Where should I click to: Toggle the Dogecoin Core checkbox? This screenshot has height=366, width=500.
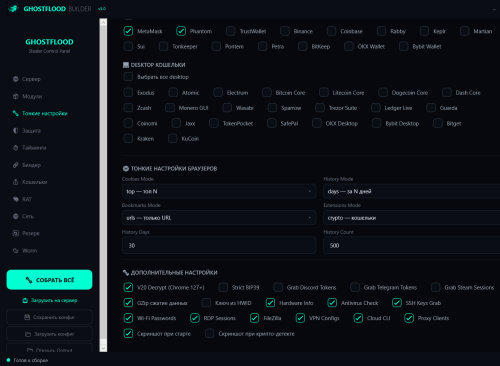(x=383, y=92)
